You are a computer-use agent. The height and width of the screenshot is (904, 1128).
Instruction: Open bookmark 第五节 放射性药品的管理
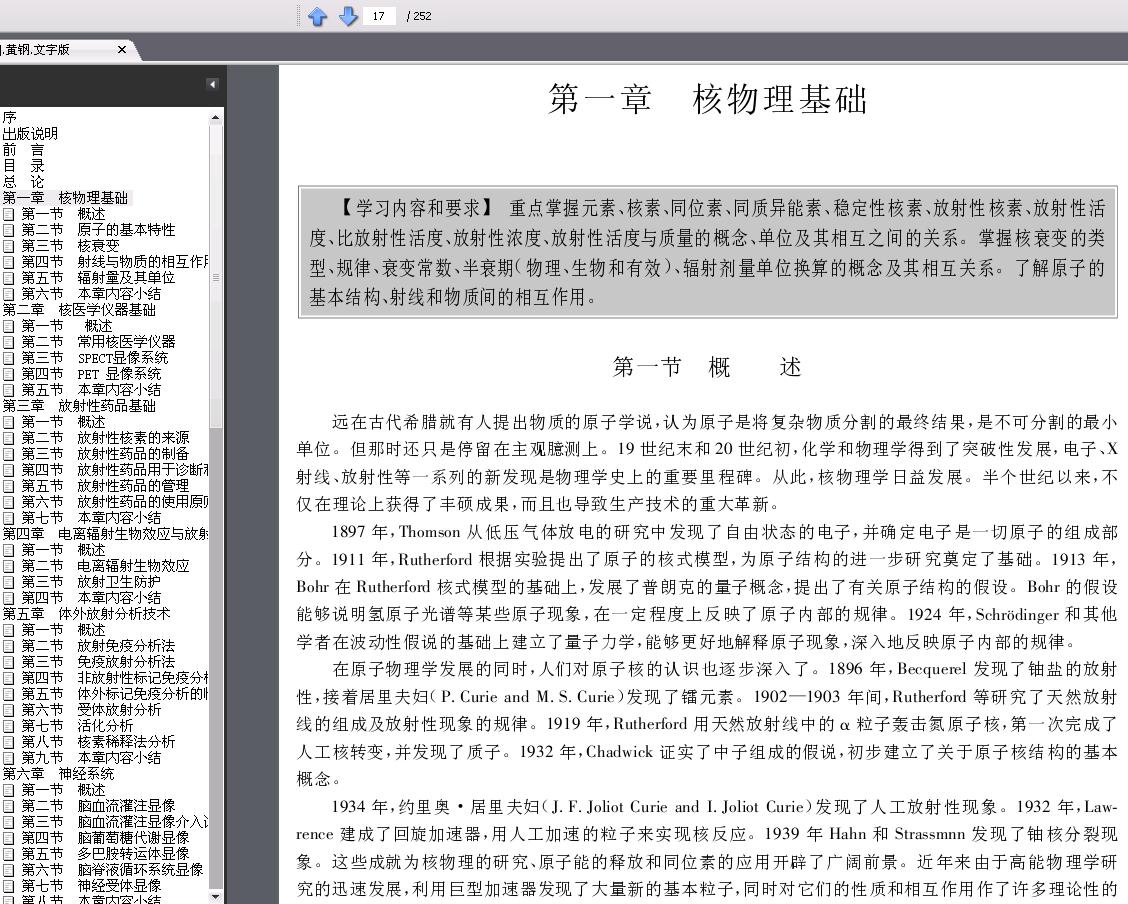pos(105,485)
